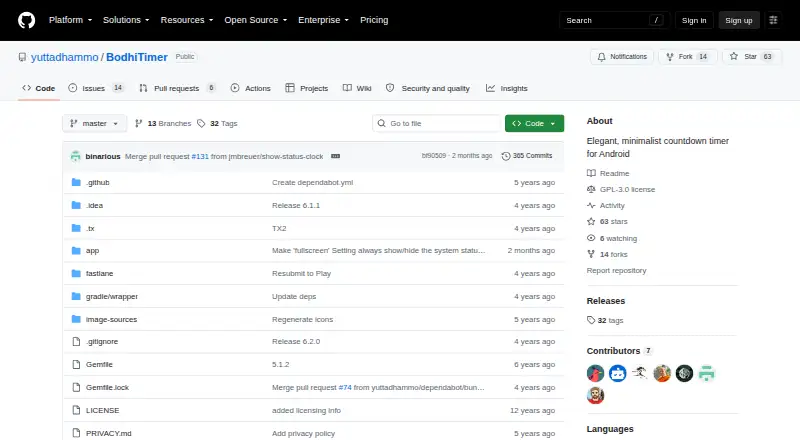Open the green printer-like contributor avatar
The width and height of the screenshot is (800, 440).
point(707,374)
